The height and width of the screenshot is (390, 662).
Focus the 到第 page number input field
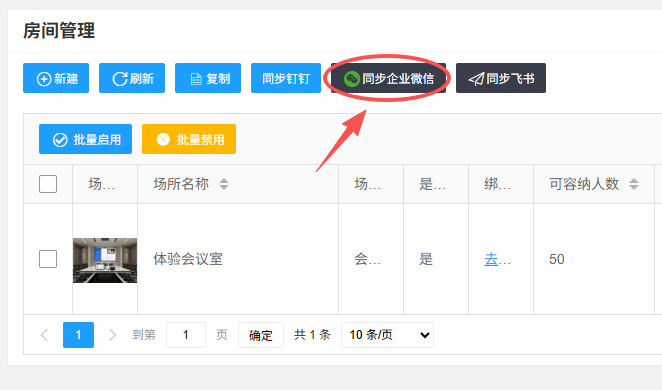(x=186, y=335)
